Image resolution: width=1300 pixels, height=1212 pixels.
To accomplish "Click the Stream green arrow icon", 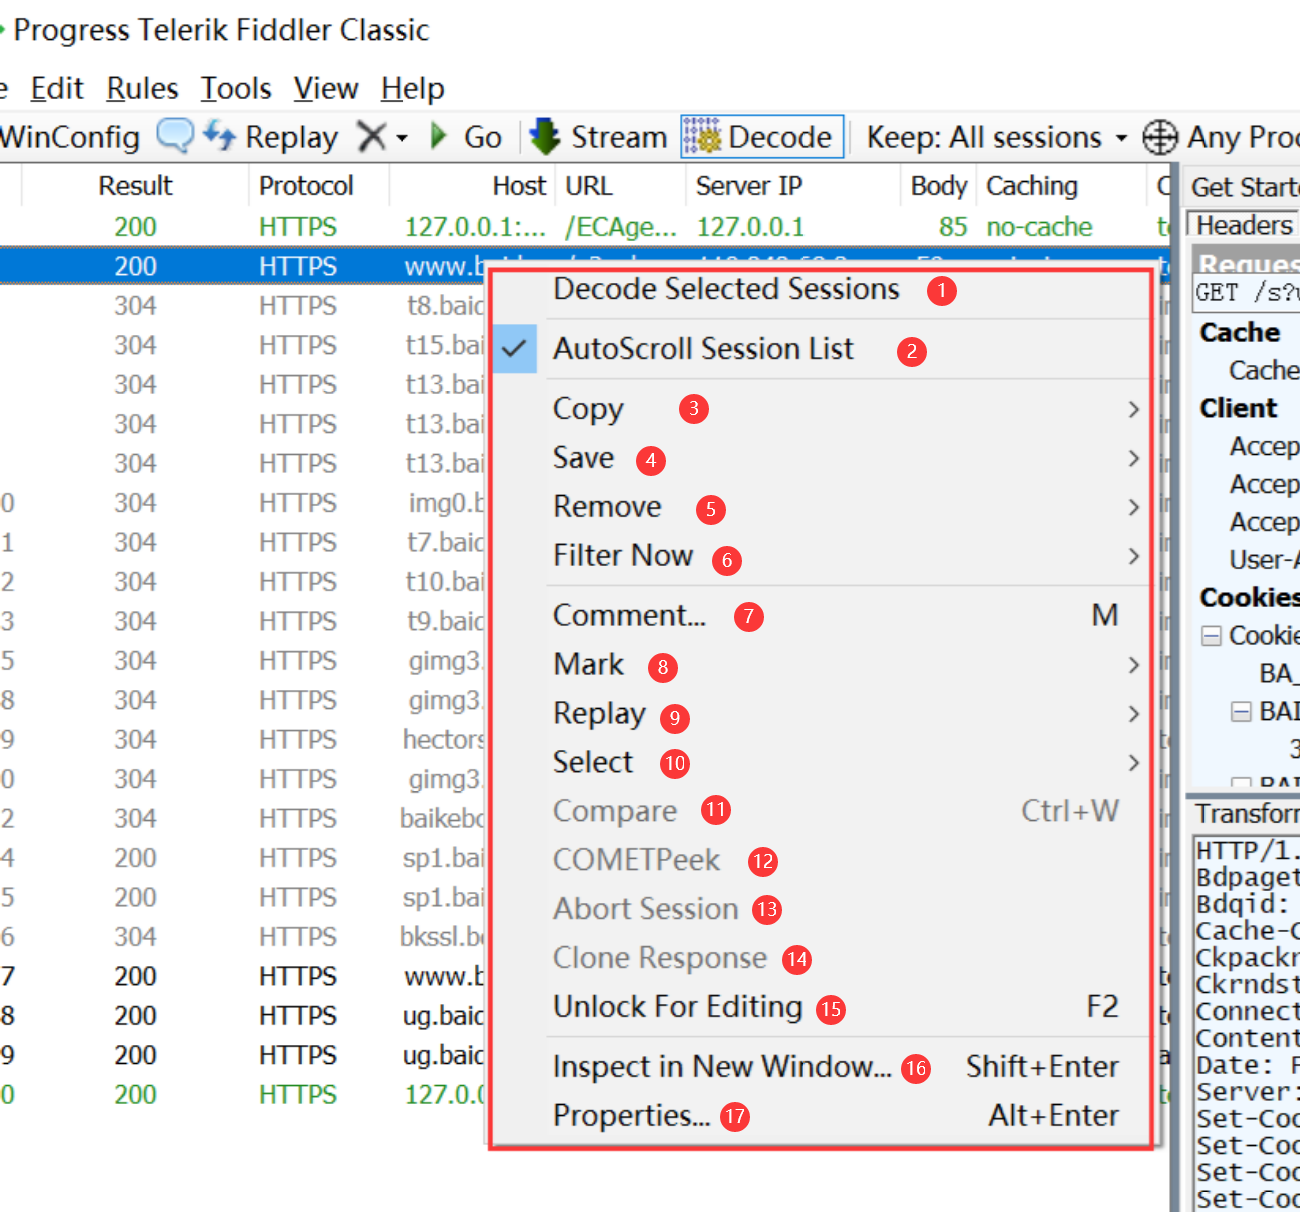I will [x=545, y=136].
